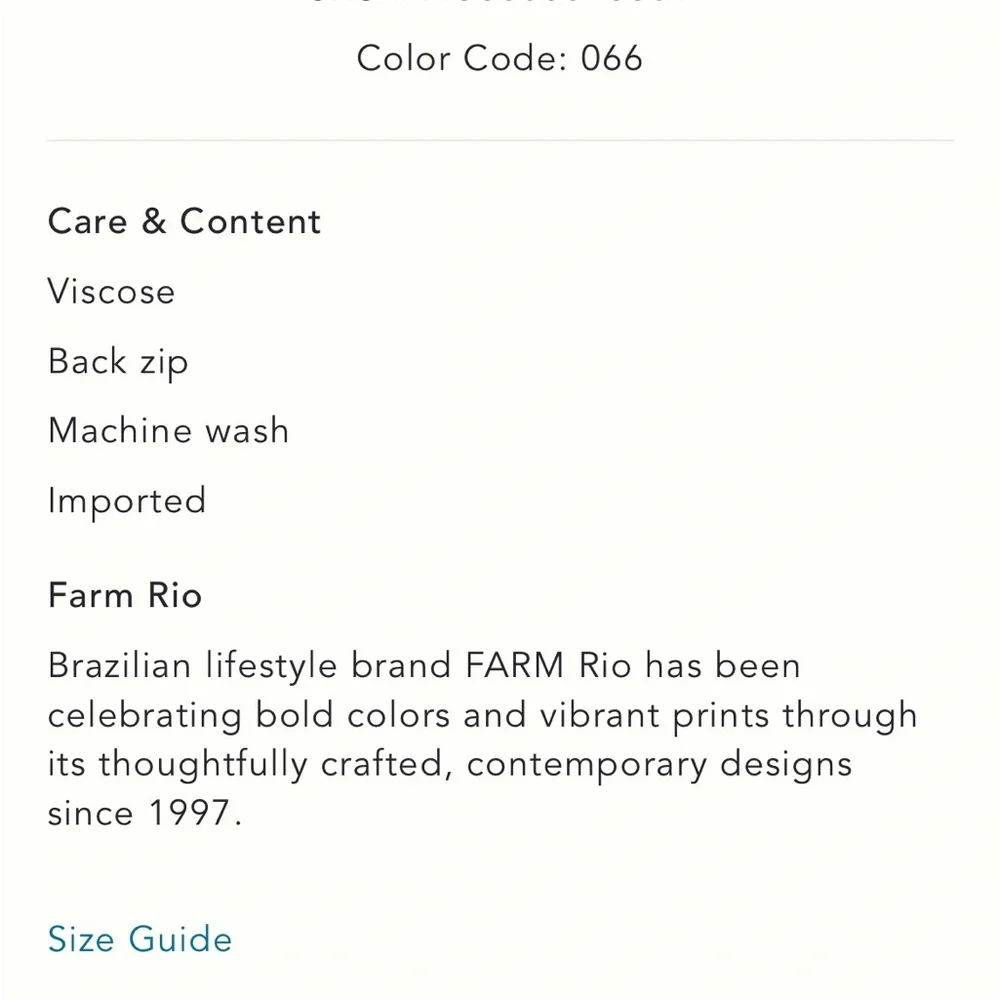Click the Imported detail line
1000x1000 pixels.
pyautogui.click(x=126, y=501)
